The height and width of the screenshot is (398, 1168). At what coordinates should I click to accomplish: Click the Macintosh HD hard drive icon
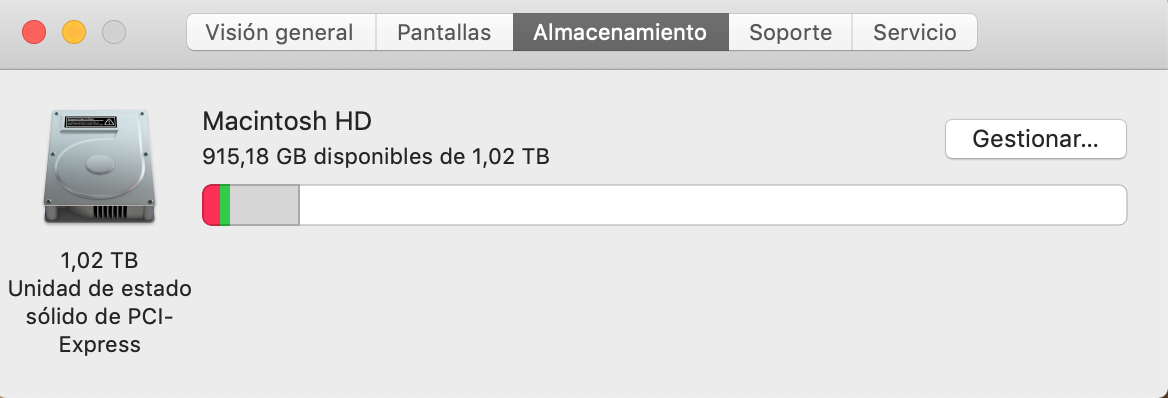[99, 165]
